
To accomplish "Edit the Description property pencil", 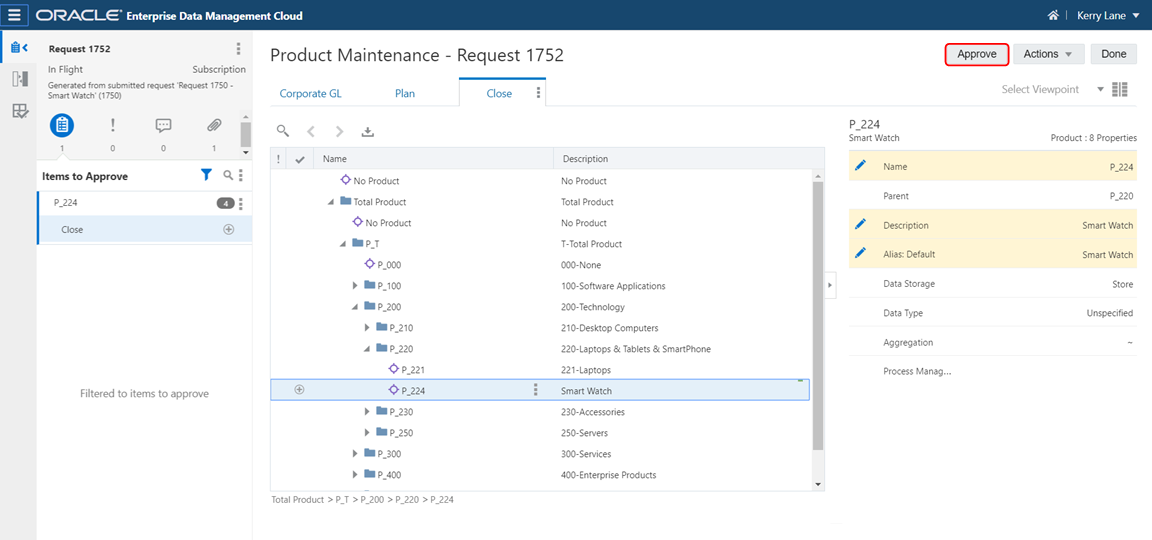I will [861, 224].
